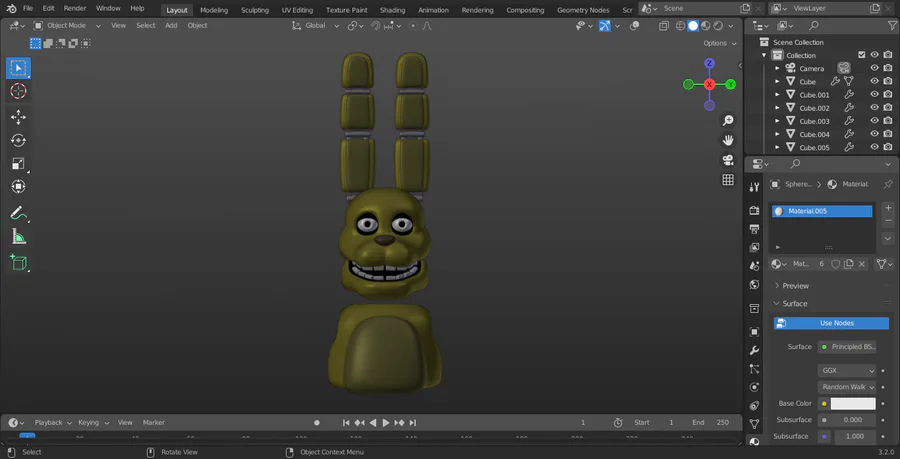Open the Scene properties tab icon

[755, 266]
